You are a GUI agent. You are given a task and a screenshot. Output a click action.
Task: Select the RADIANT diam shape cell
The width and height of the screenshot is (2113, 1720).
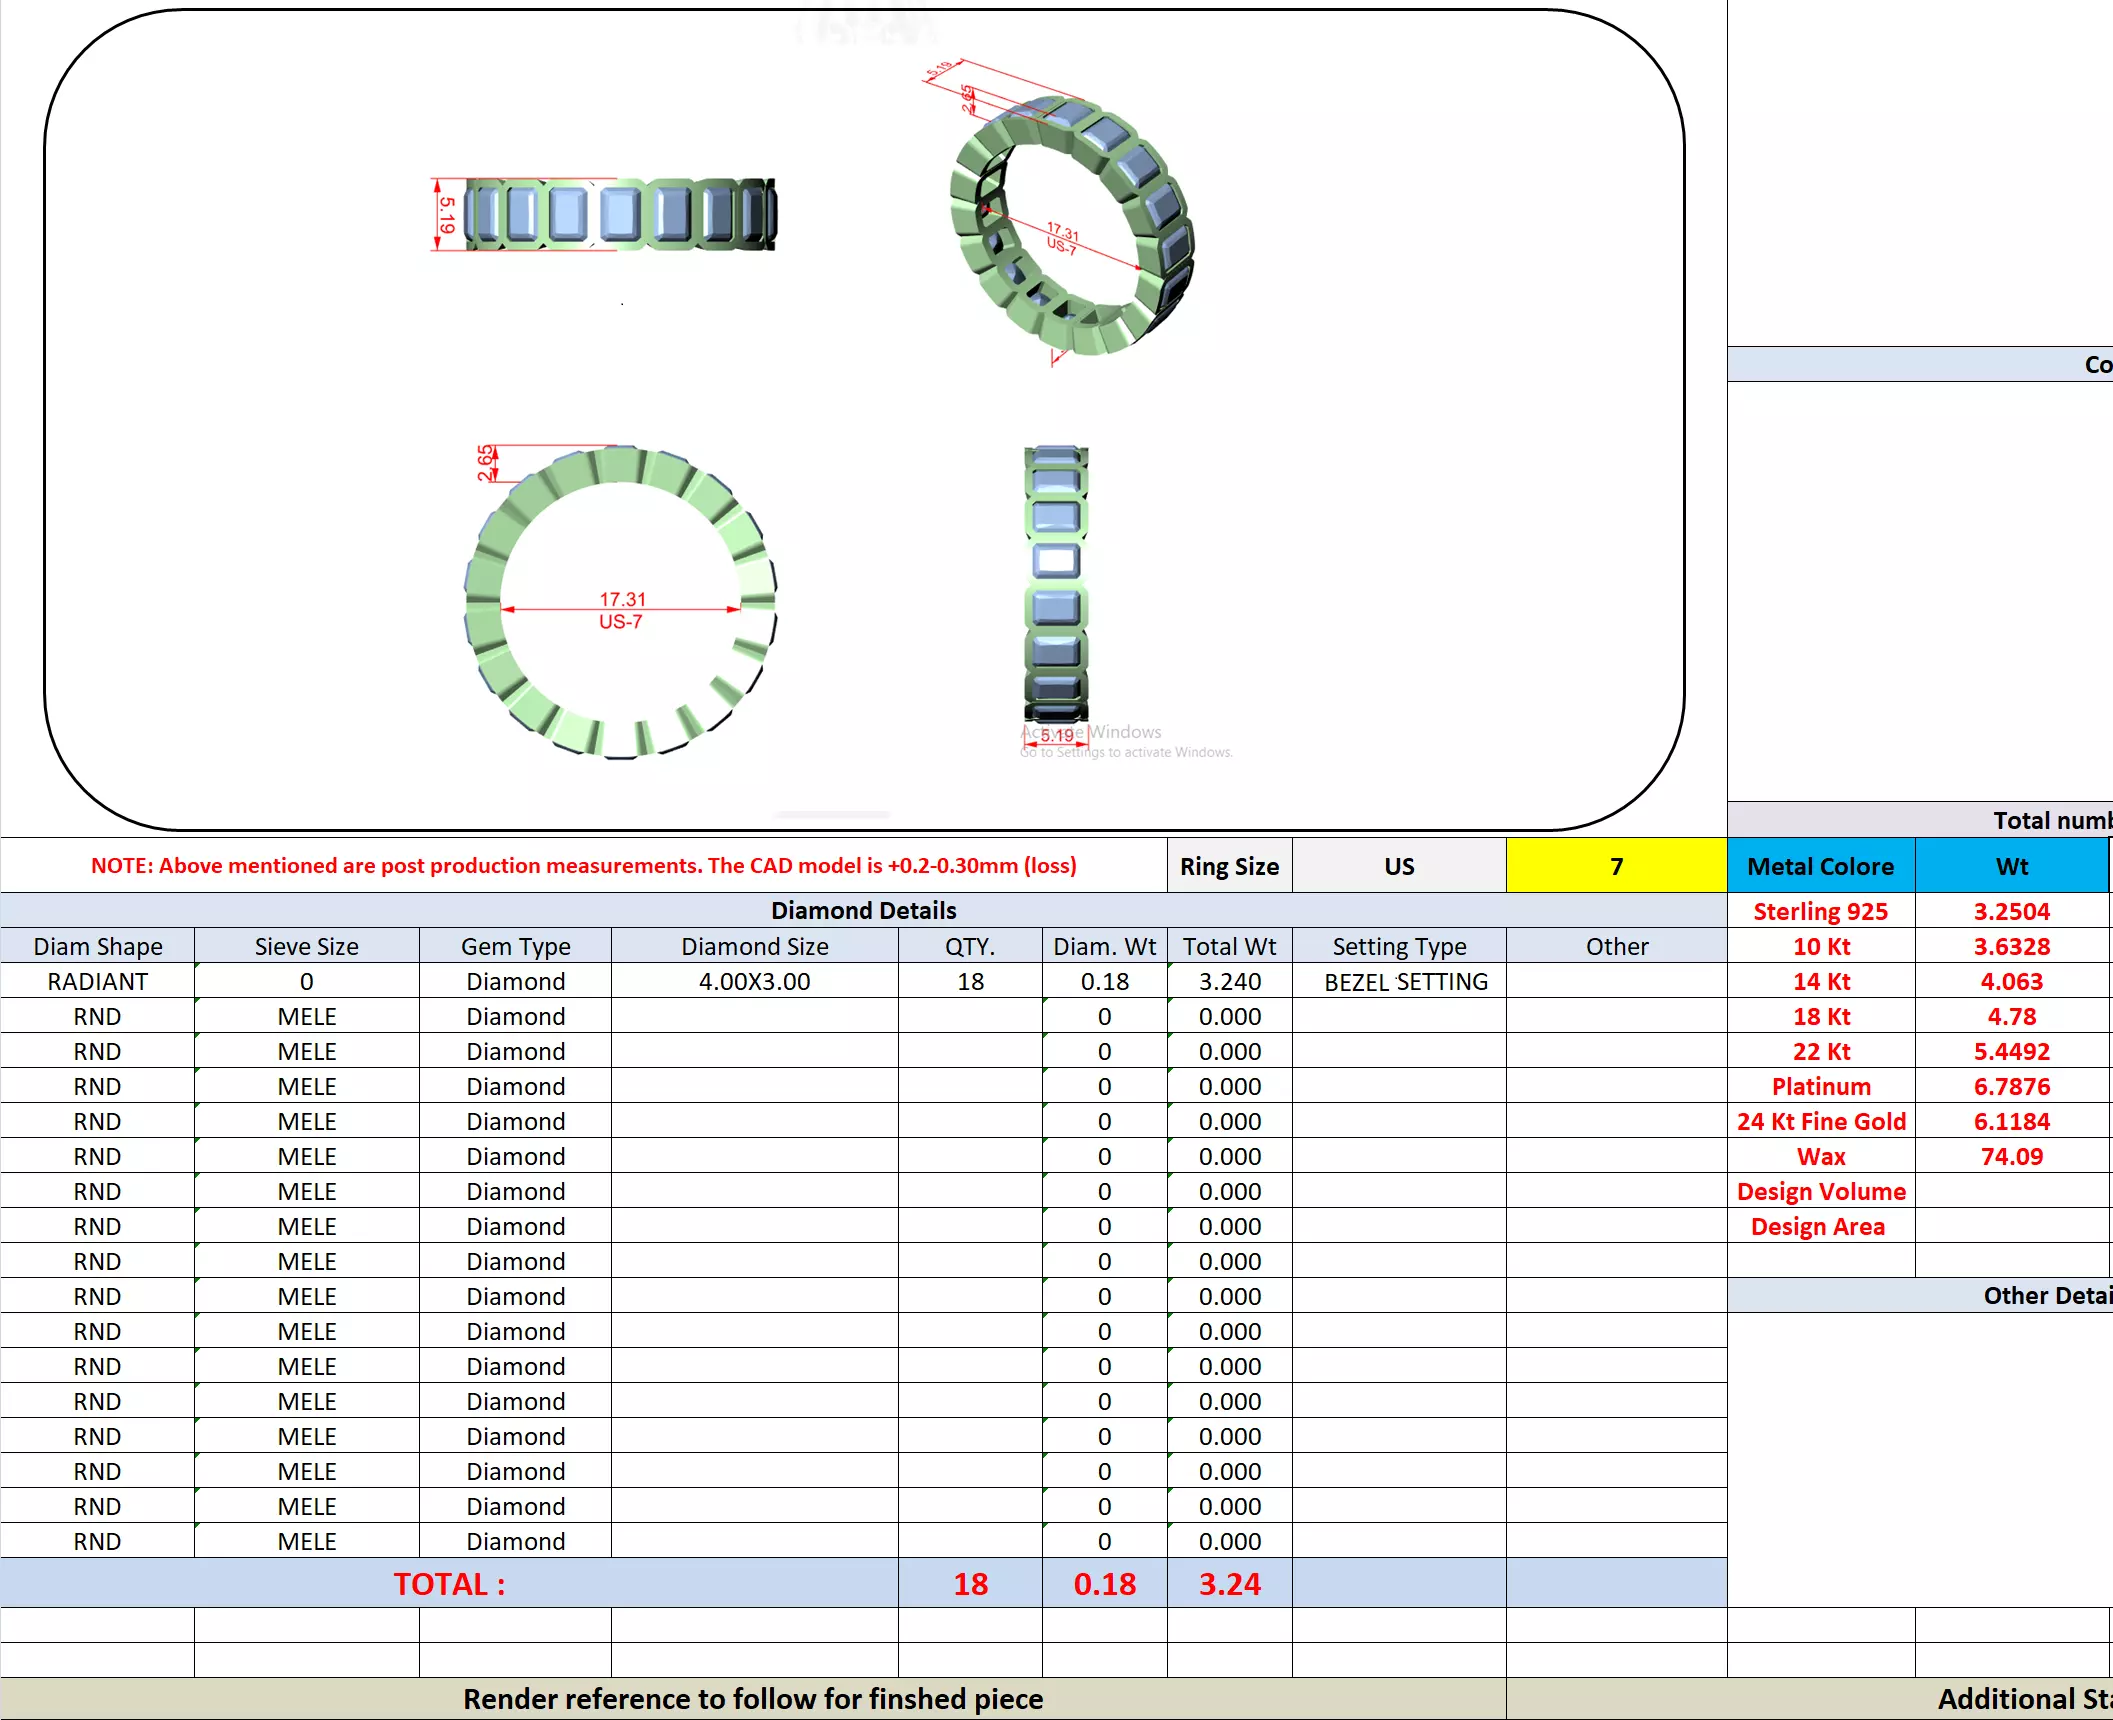click(x=97, y=981)
